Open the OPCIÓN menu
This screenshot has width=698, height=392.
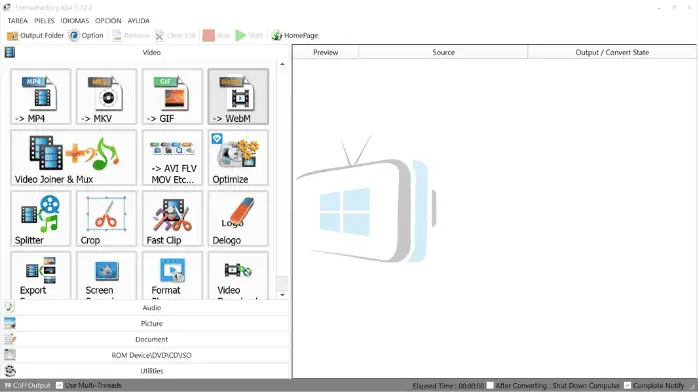point(108,20)
